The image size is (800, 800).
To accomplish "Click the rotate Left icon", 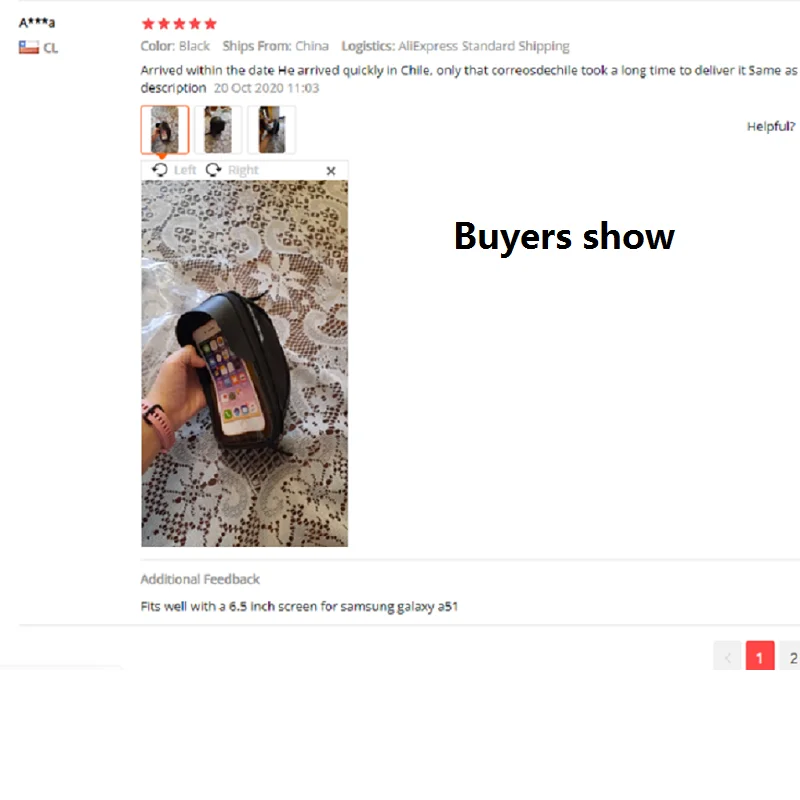I will [160, 170].
